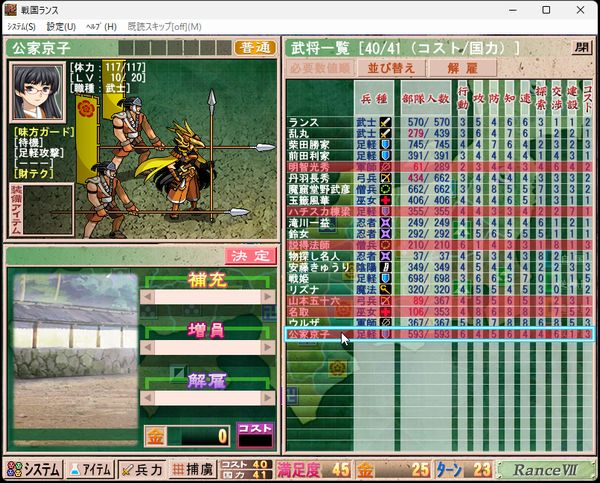
Task: Click right arrow of 解雇 slider
Action: pyautogui.click(x=268, y=398)
